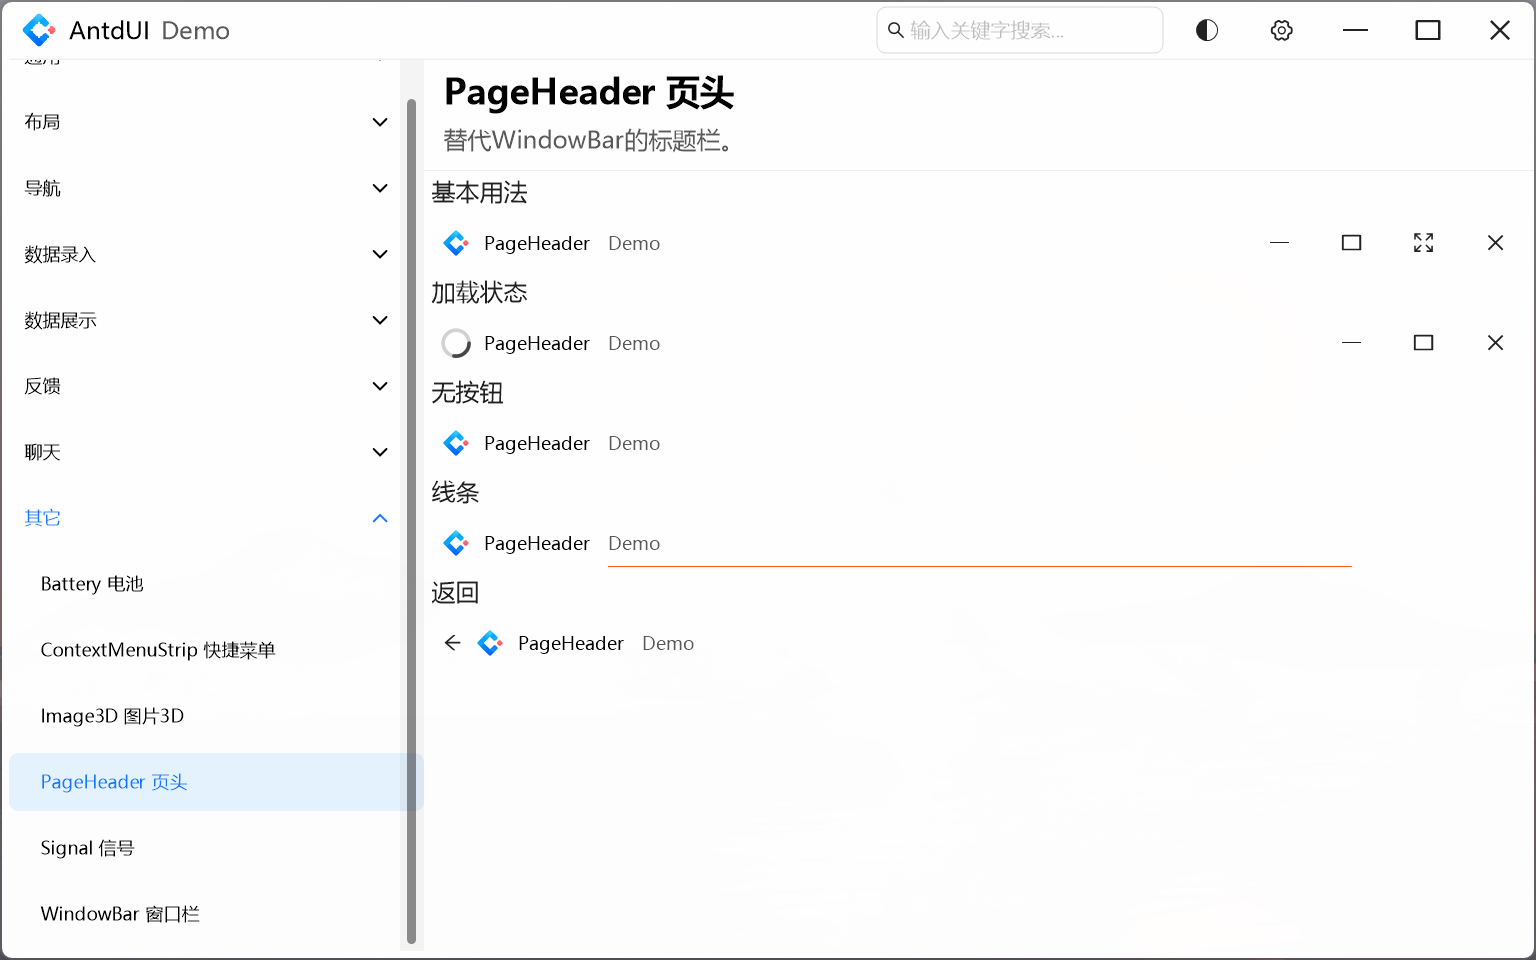1536x960 pixels.
Task: Click the close icon in 基本用法 PageHeader
Action: pyautogui.click(x=1495, y=243)
